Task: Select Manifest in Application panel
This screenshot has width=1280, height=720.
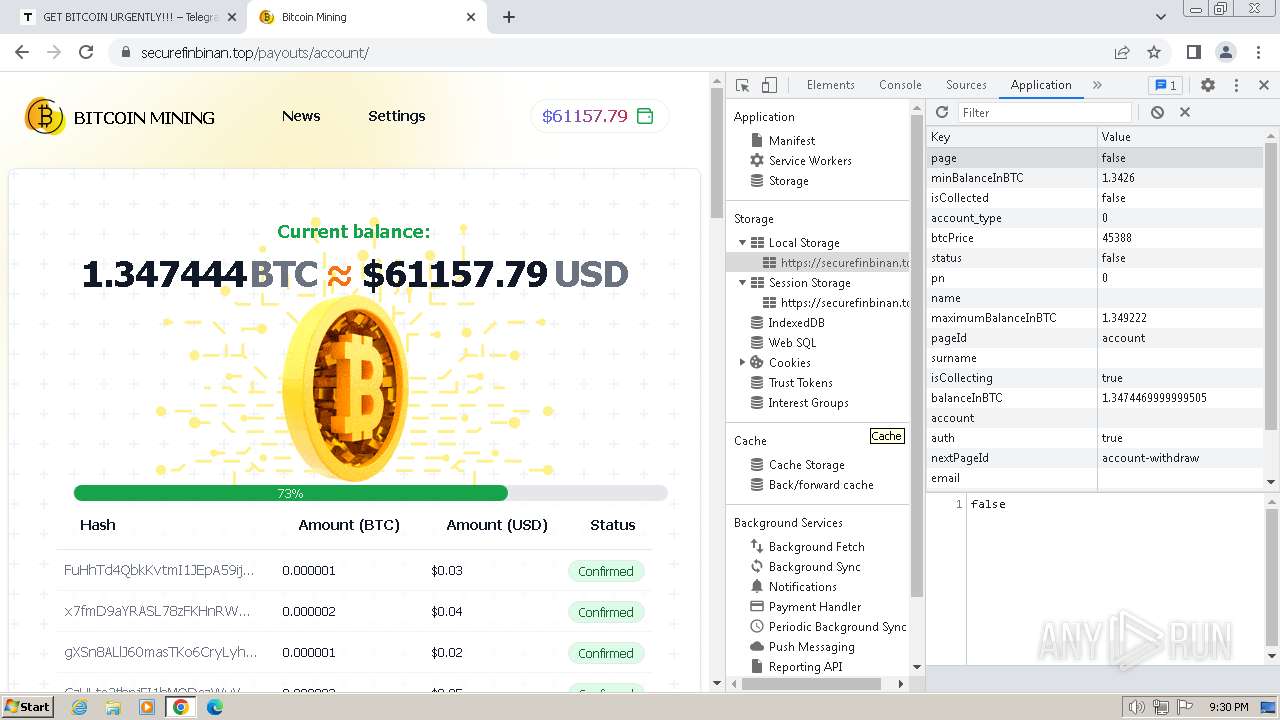Action: (791, 141)
